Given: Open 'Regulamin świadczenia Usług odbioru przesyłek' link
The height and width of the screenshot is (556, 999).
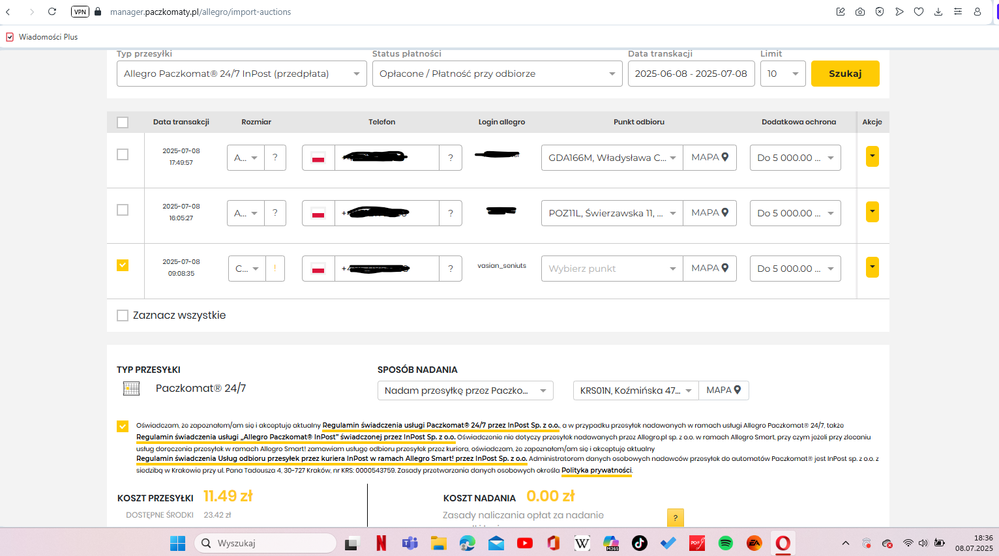Looking at the screenshot, I should tap(331, 459).
